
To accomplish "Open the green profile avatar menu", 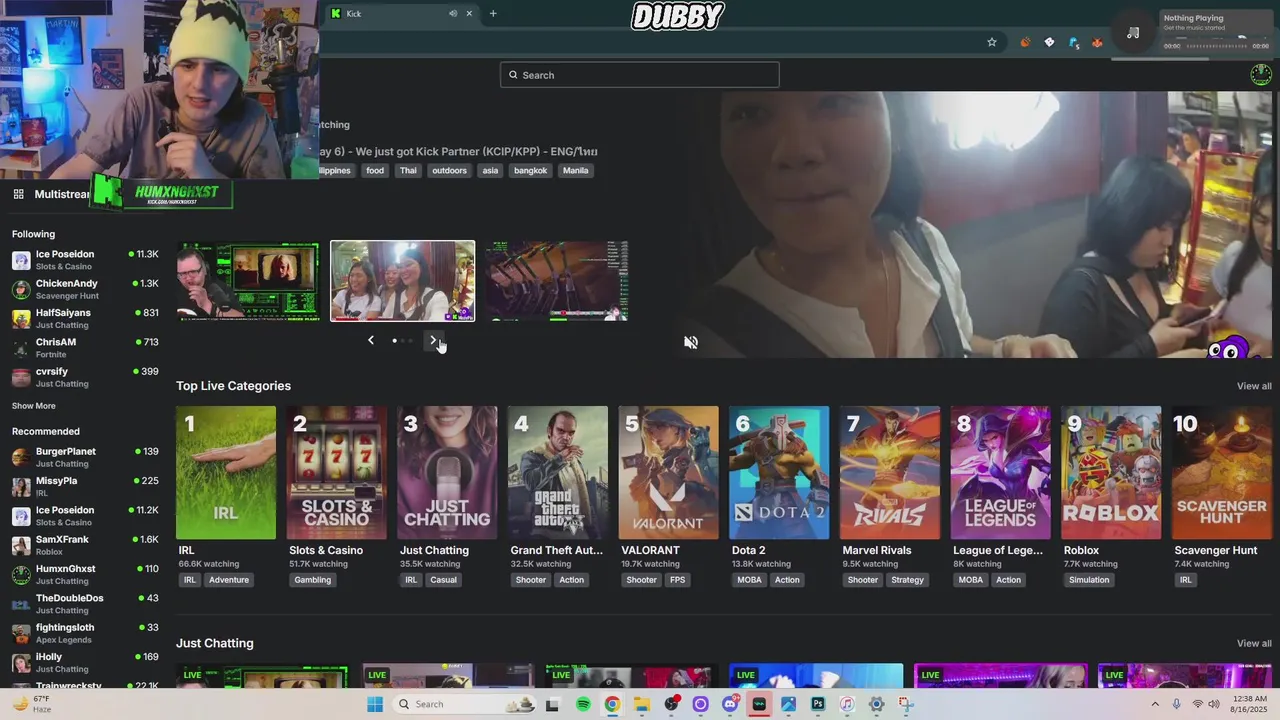I will tap(1261, 74).
